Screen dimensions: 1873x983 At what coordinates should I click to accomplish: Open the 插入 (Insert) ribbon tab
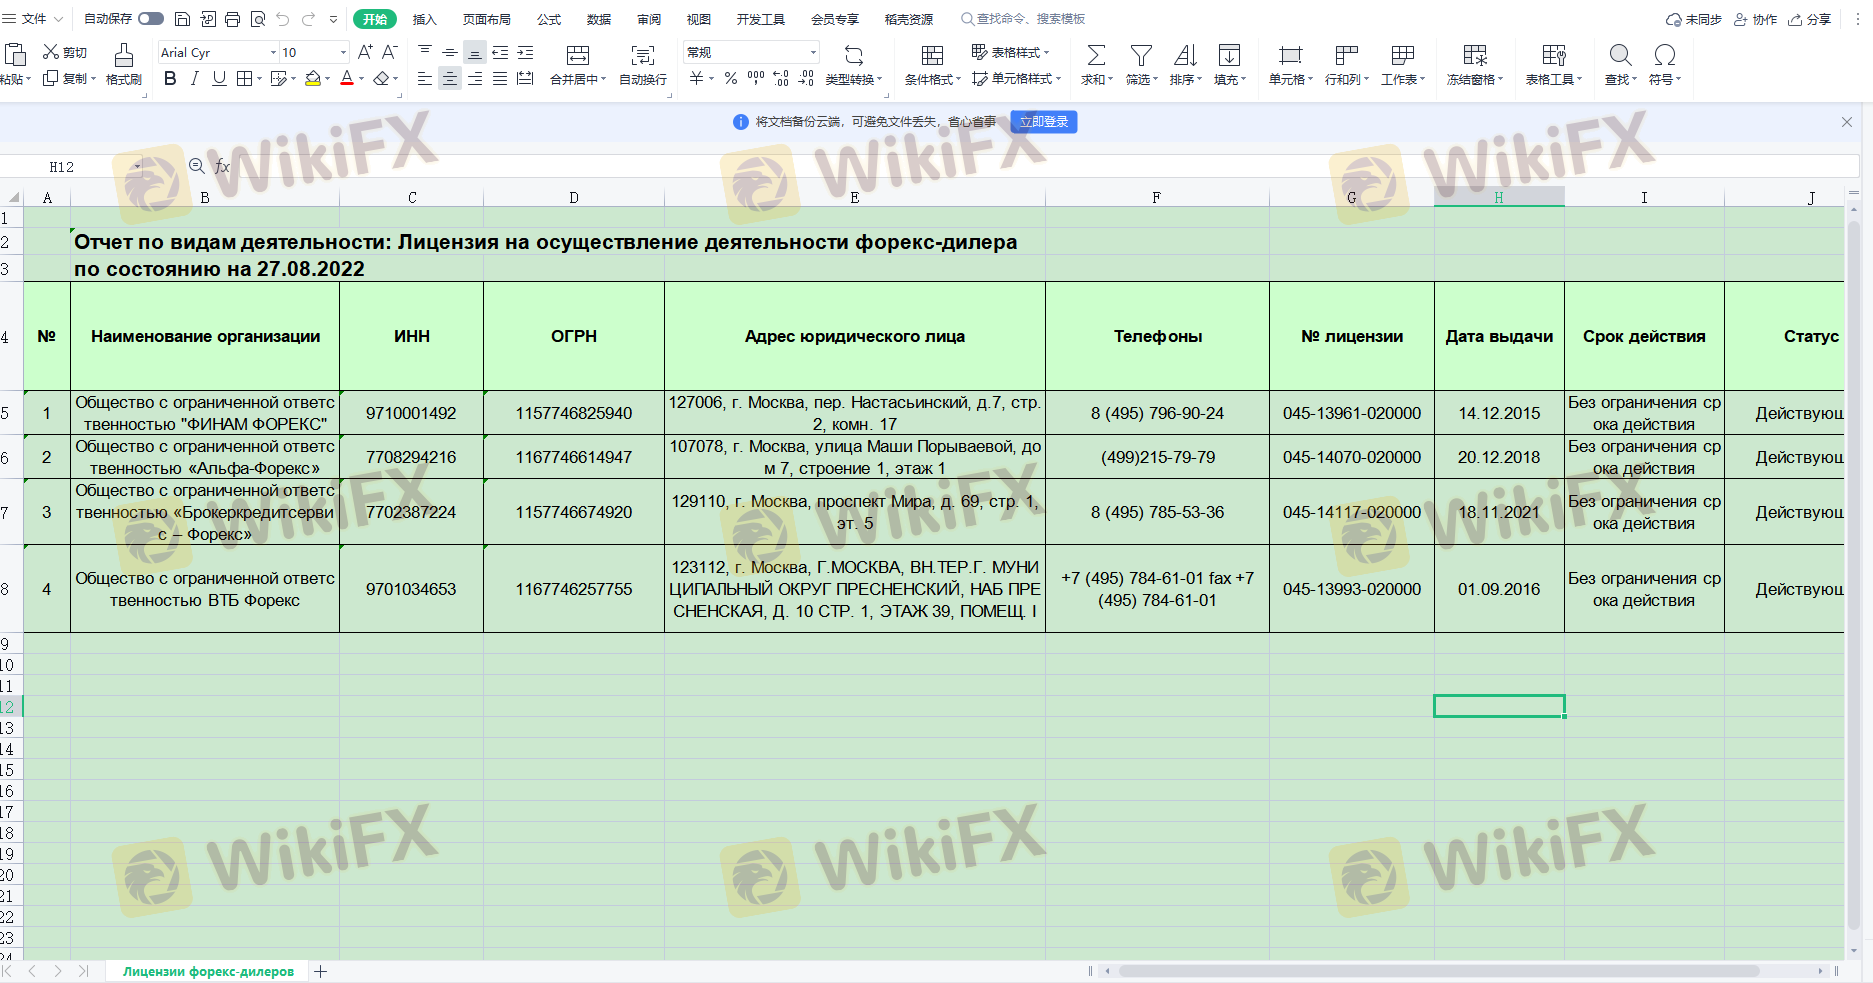coord(425,19)
